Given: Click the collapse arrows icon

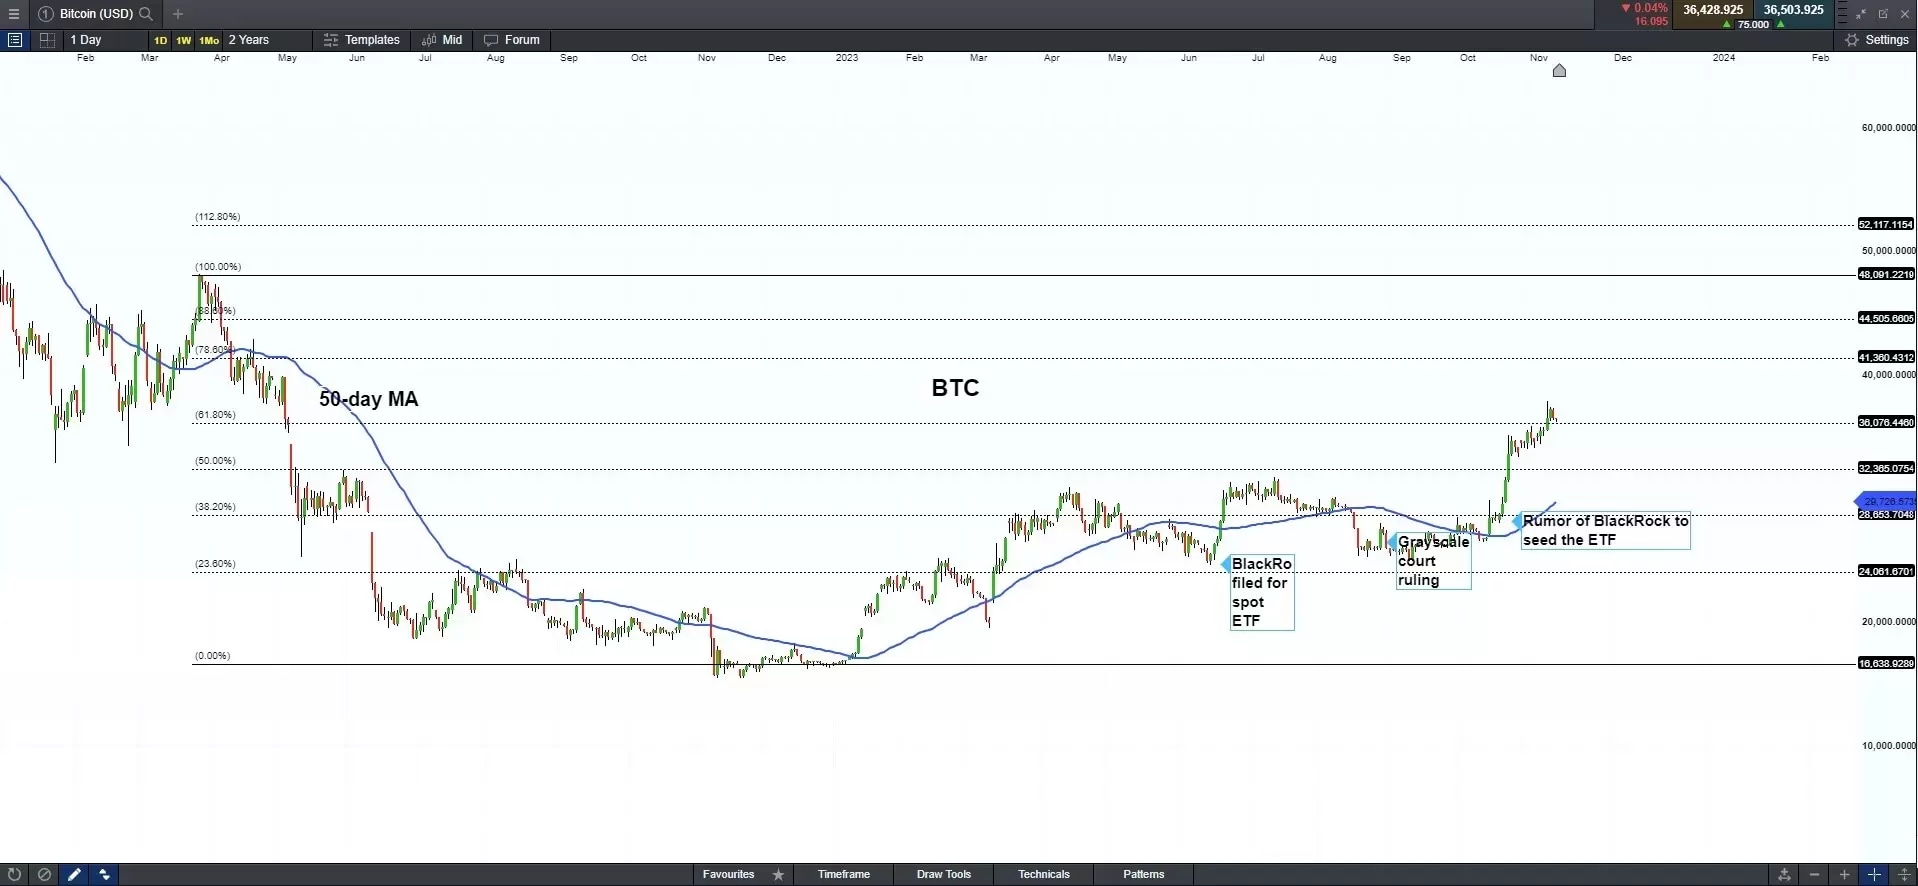Looking at the screenshot, I should tap(1861, 14).
